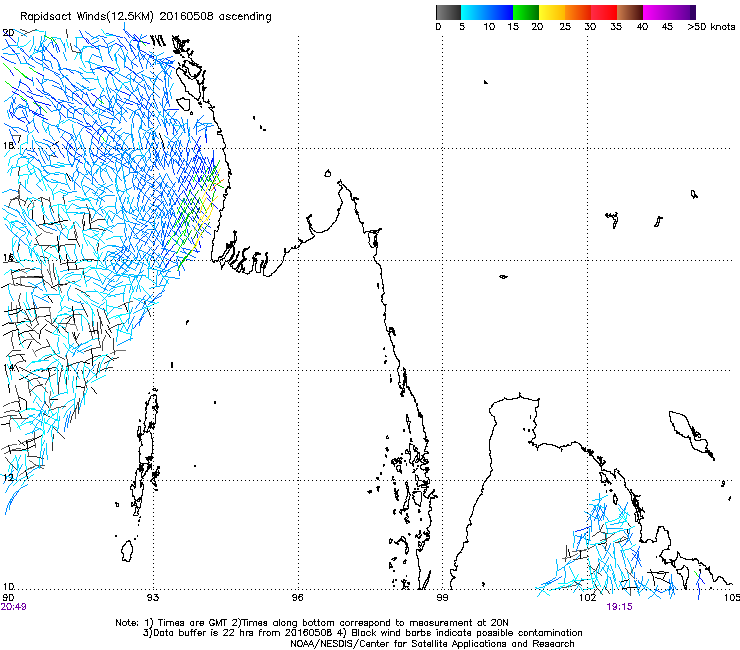Click the longitude label '96' on the bottom axis
740x650 pixels.
coord(297,598)
